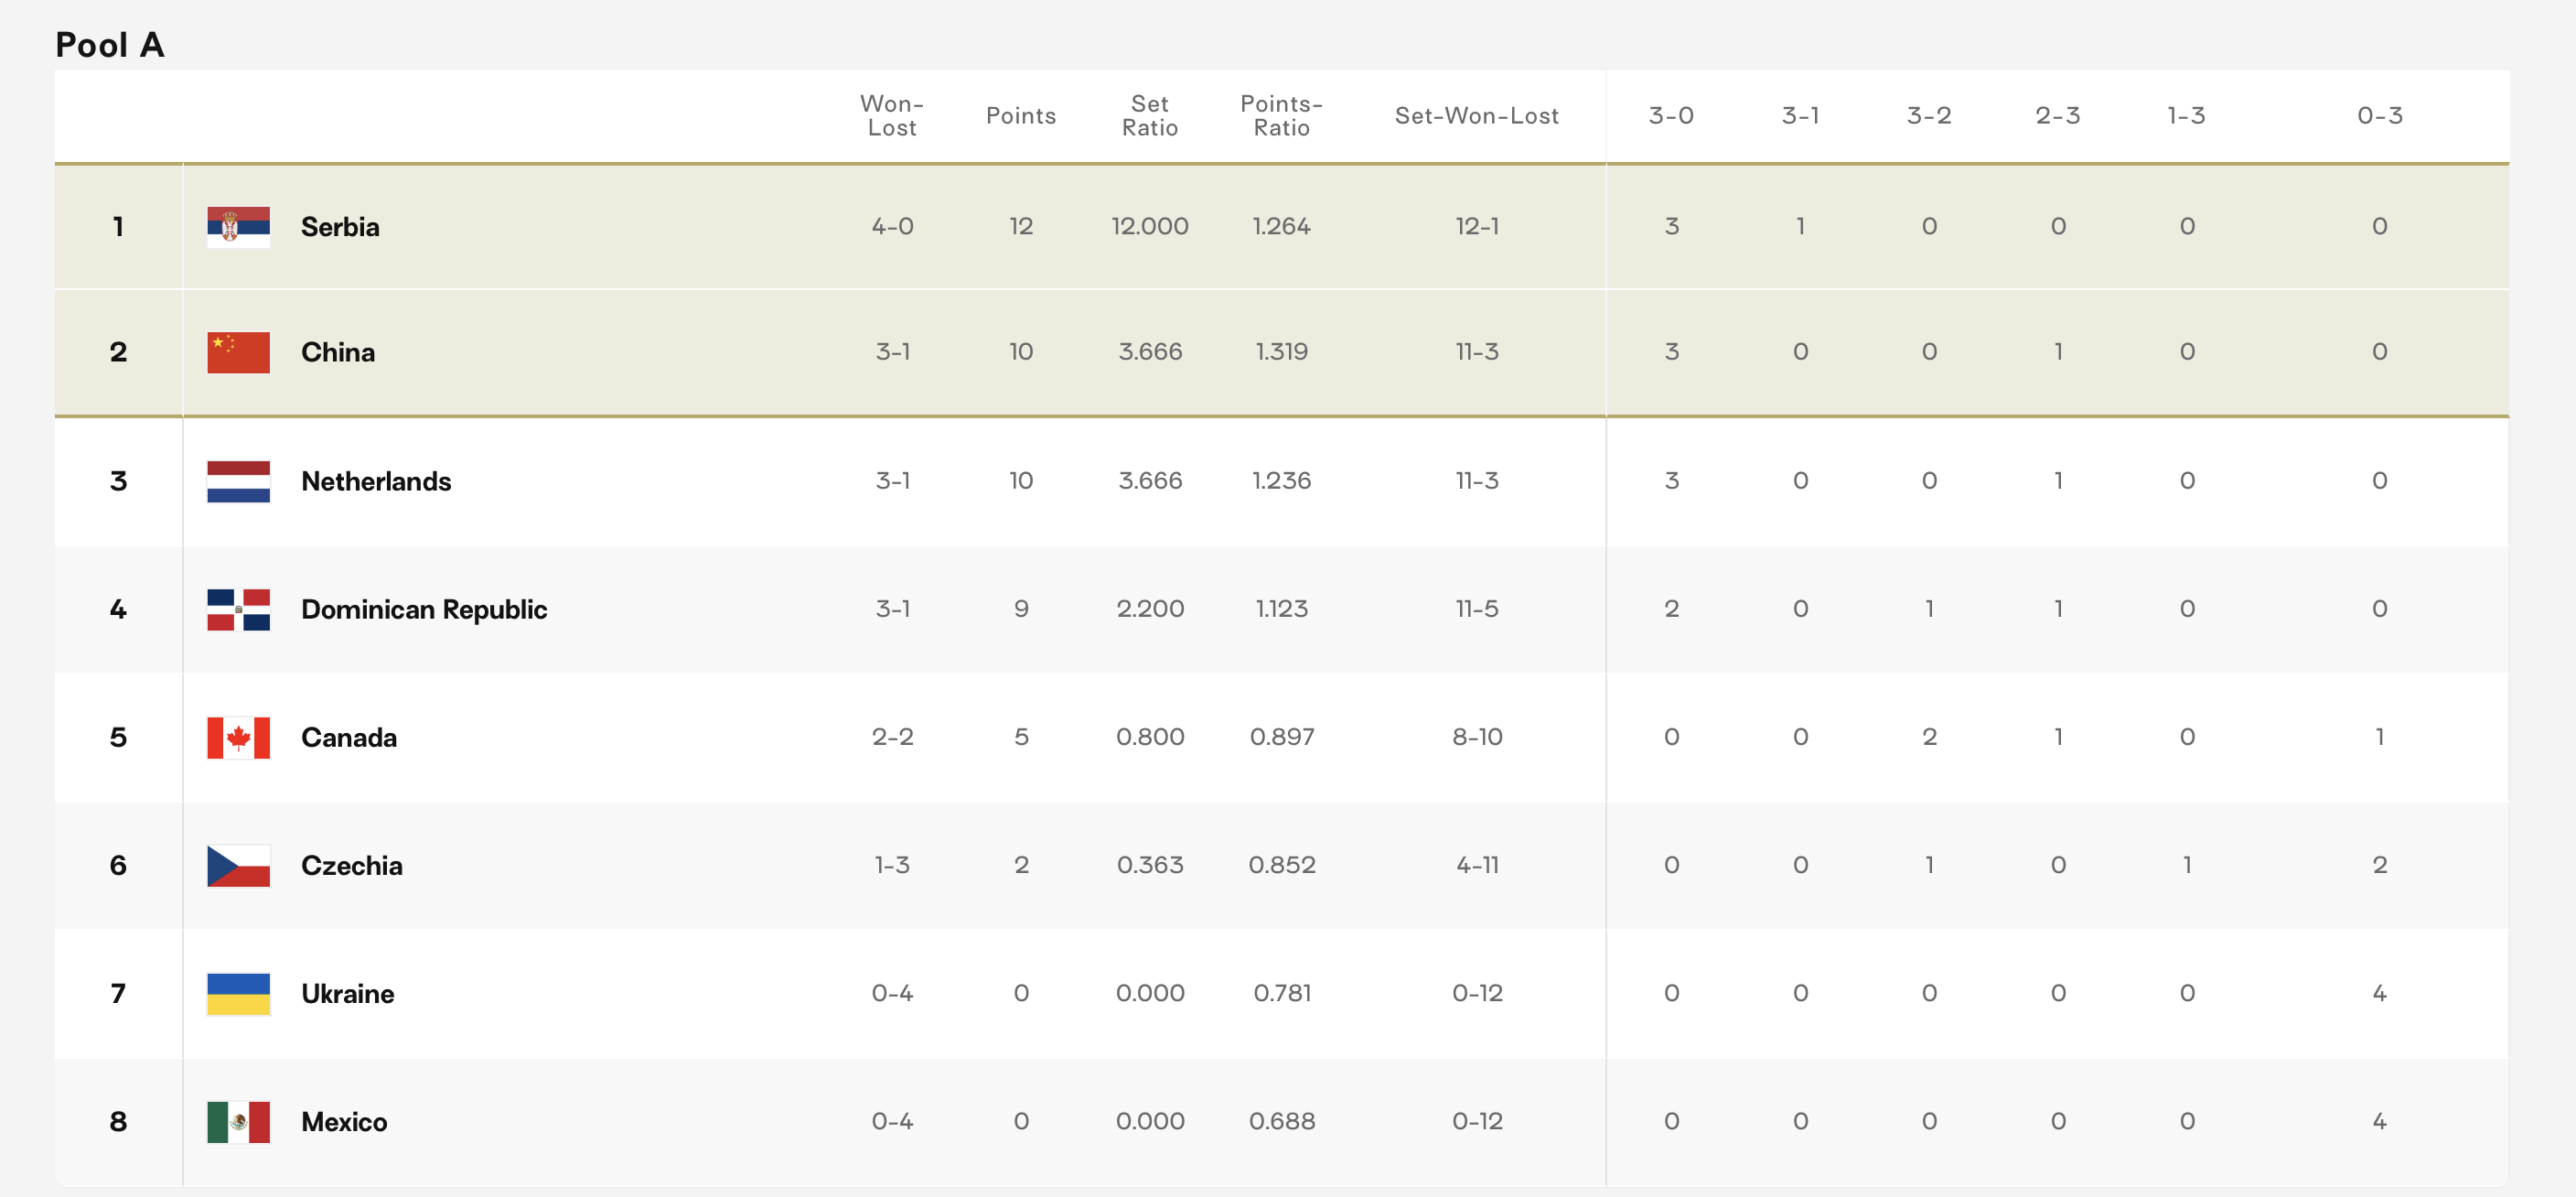Screen dimensions: 2576x1197
Task: Click the 3-0 column header
Action: (1671, 116)
